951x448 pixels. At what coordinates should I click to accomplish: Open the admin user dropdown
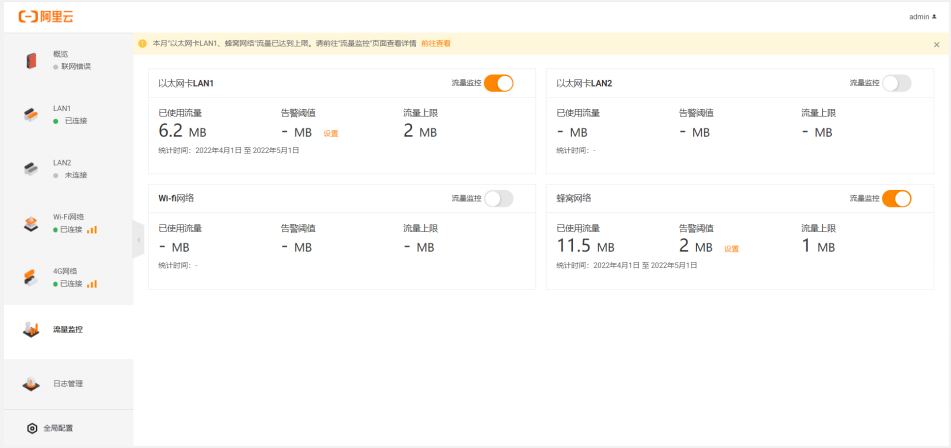click(x=922, y=17)
